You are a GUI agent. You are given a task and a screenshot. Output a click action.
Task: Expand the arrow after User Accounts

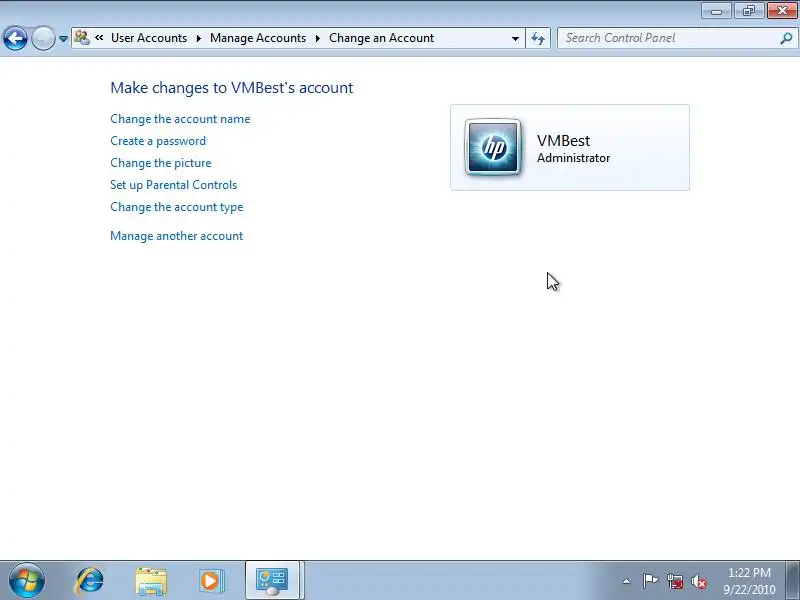[x=198, y=38]
